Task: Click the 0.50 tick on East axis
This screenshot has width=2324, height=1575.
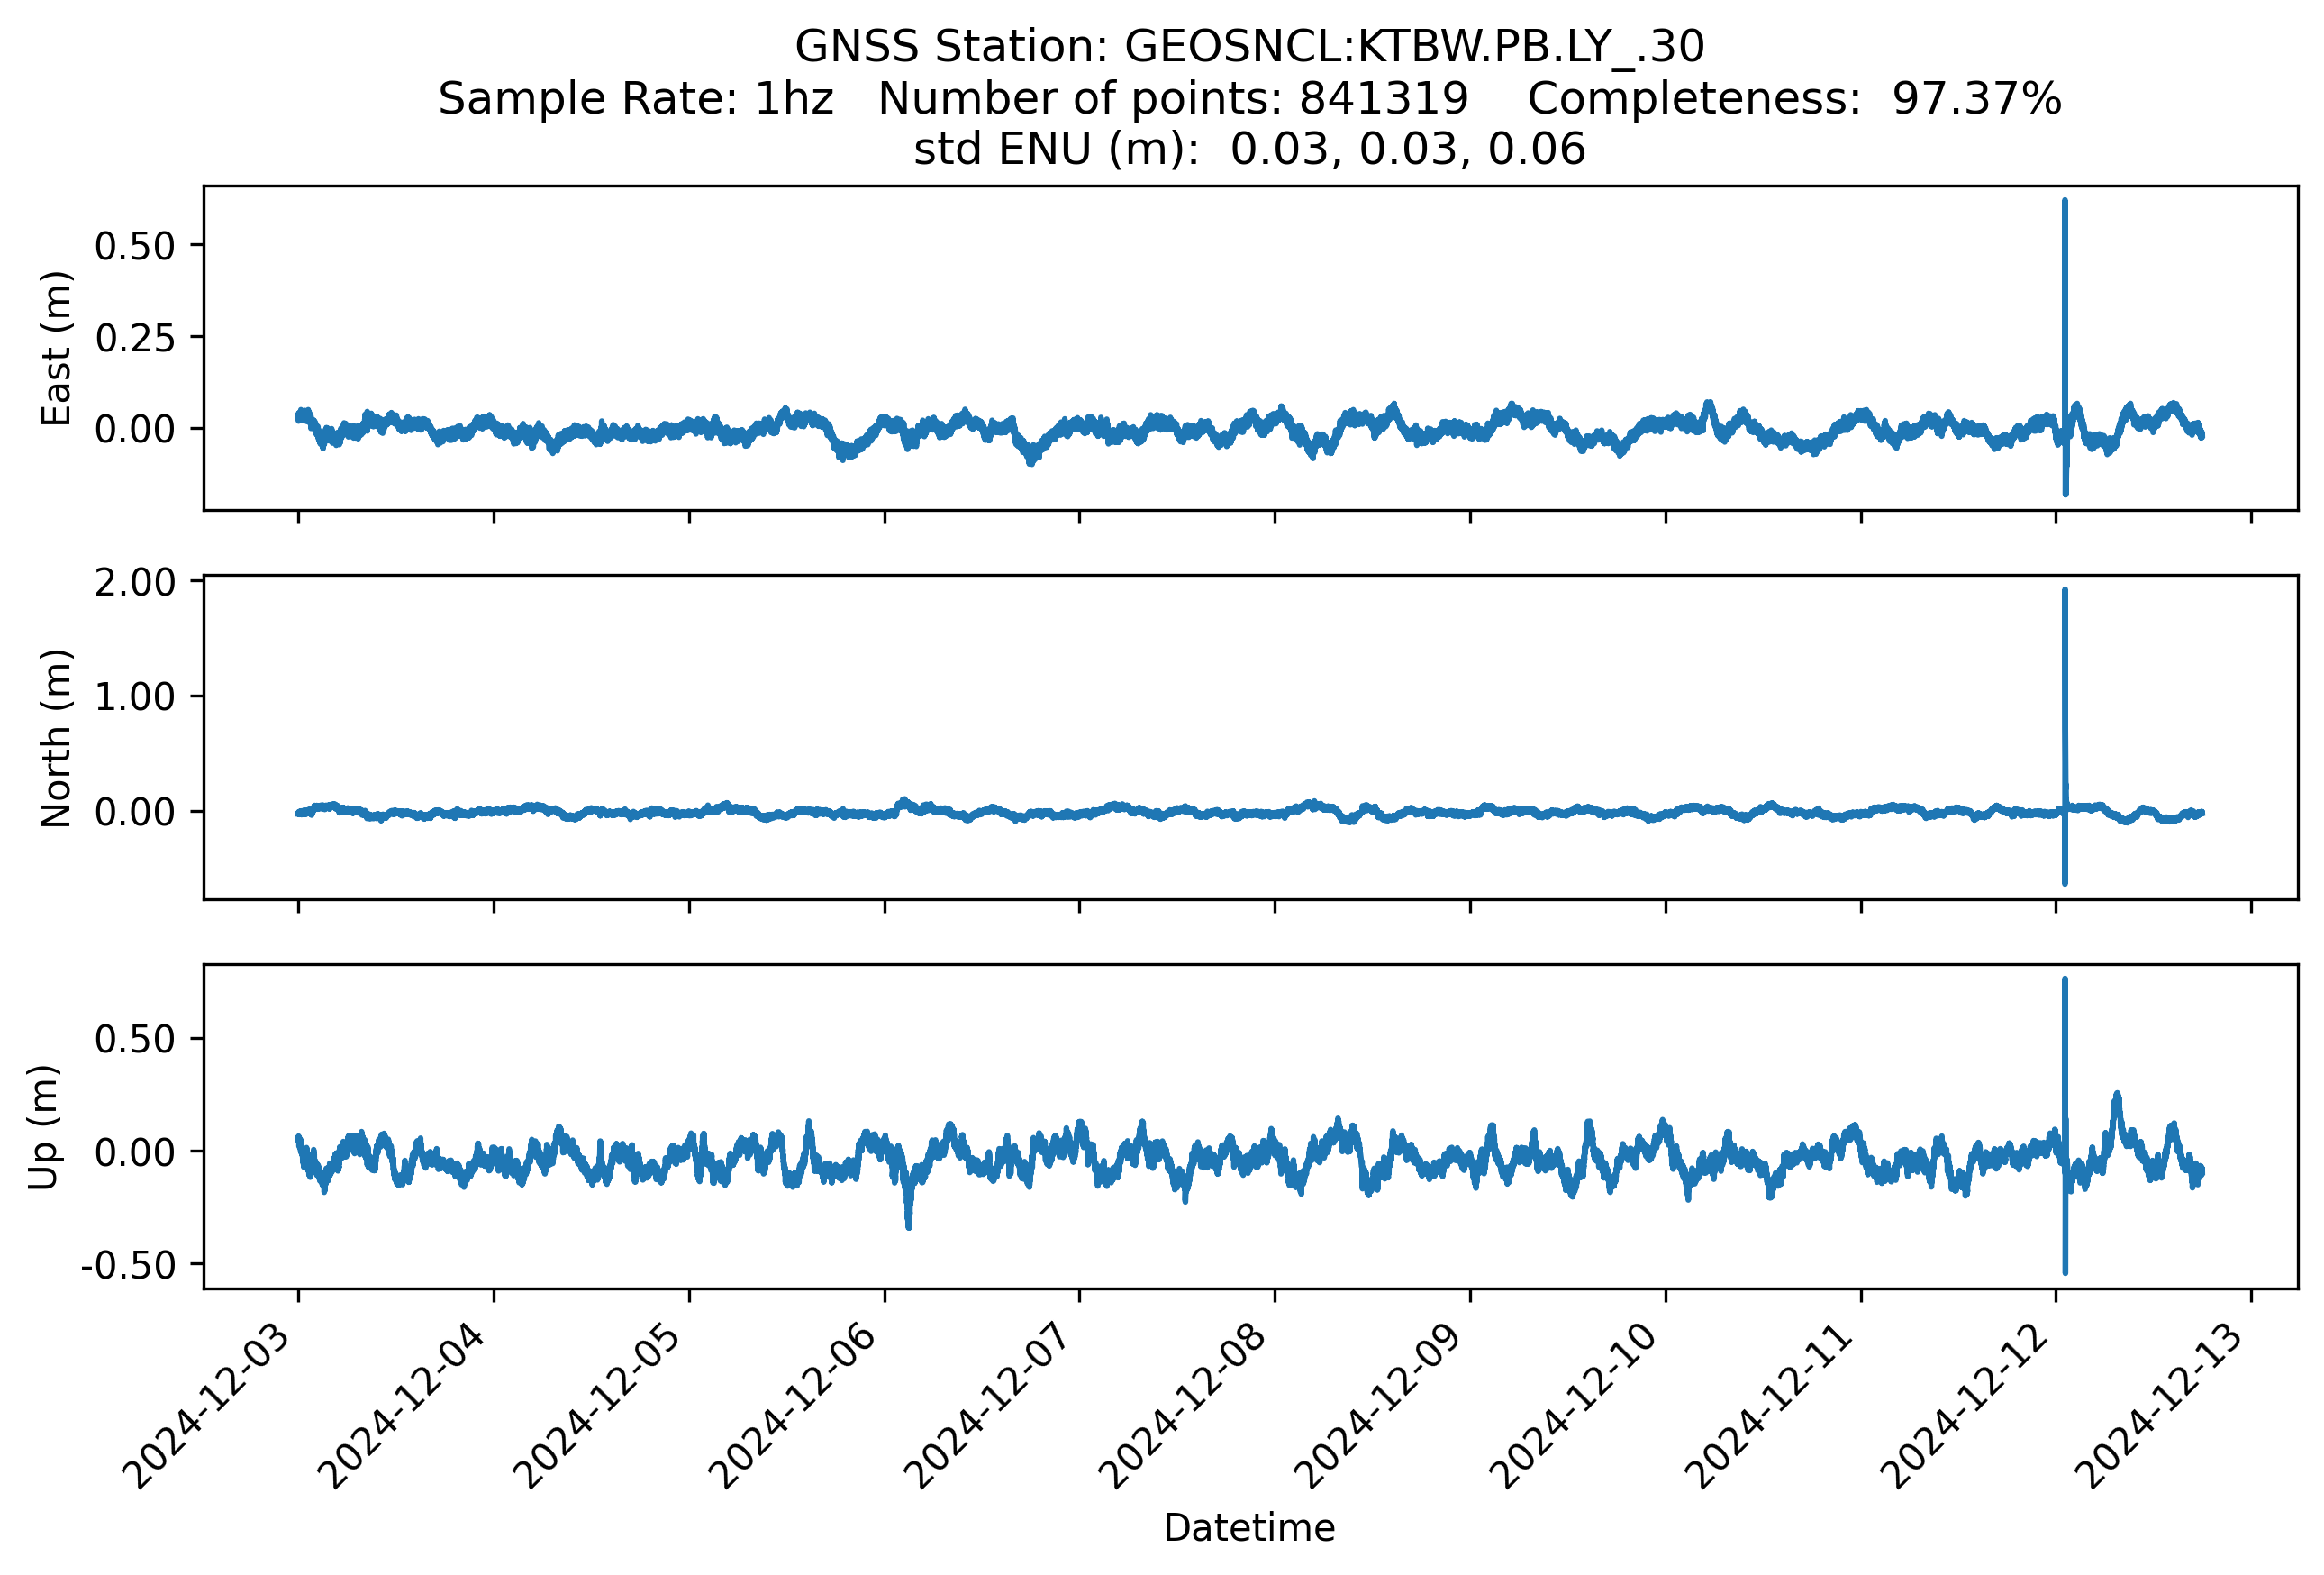Action: [135, 246]
